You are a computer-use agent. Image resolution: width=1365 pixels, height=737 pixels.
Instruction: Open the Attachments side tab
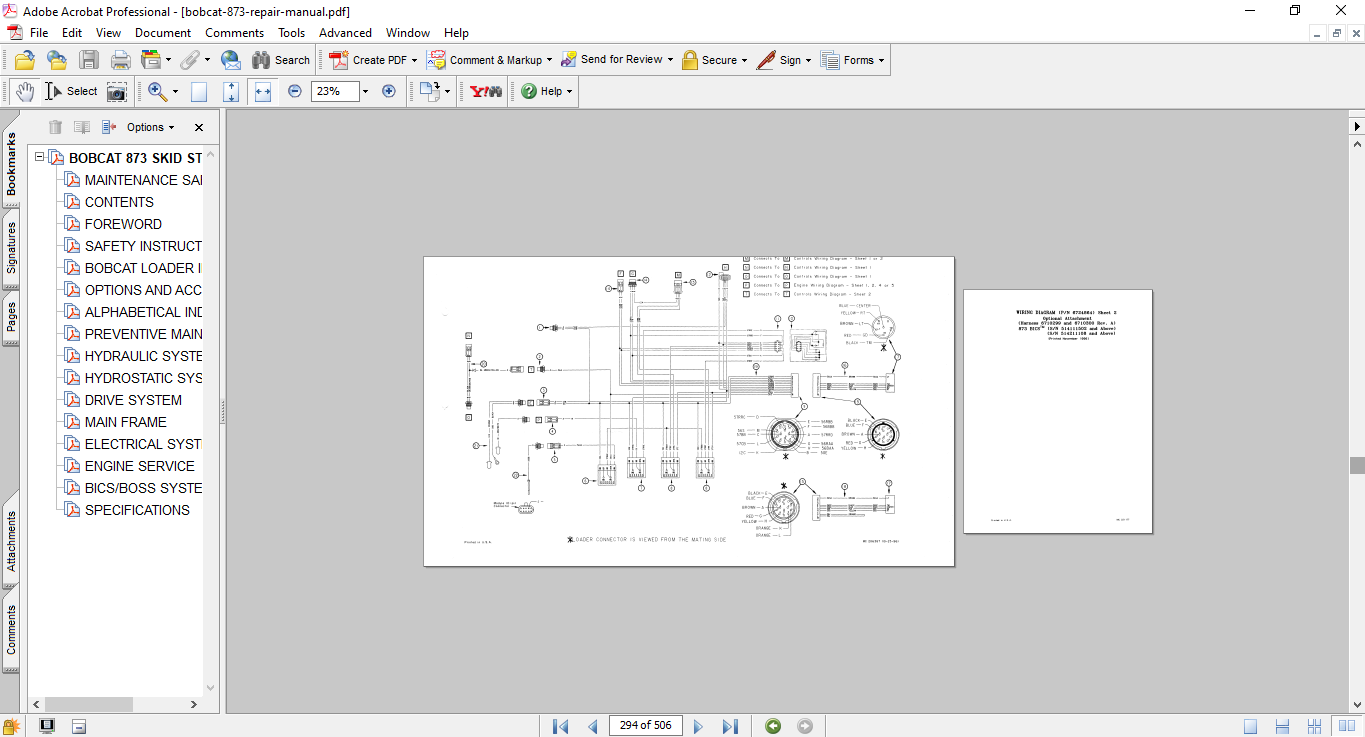point(12,541)
